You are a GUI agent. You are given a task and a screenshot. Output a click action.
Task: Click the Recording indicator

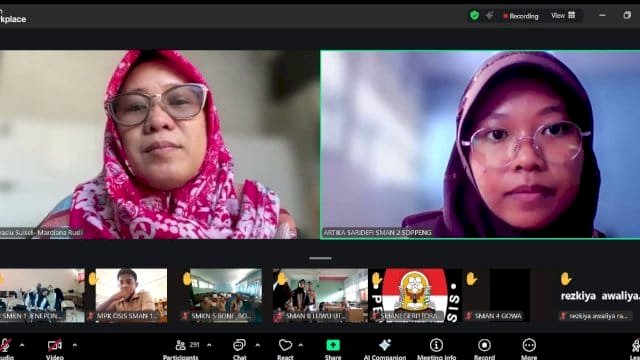pos(521,16)
